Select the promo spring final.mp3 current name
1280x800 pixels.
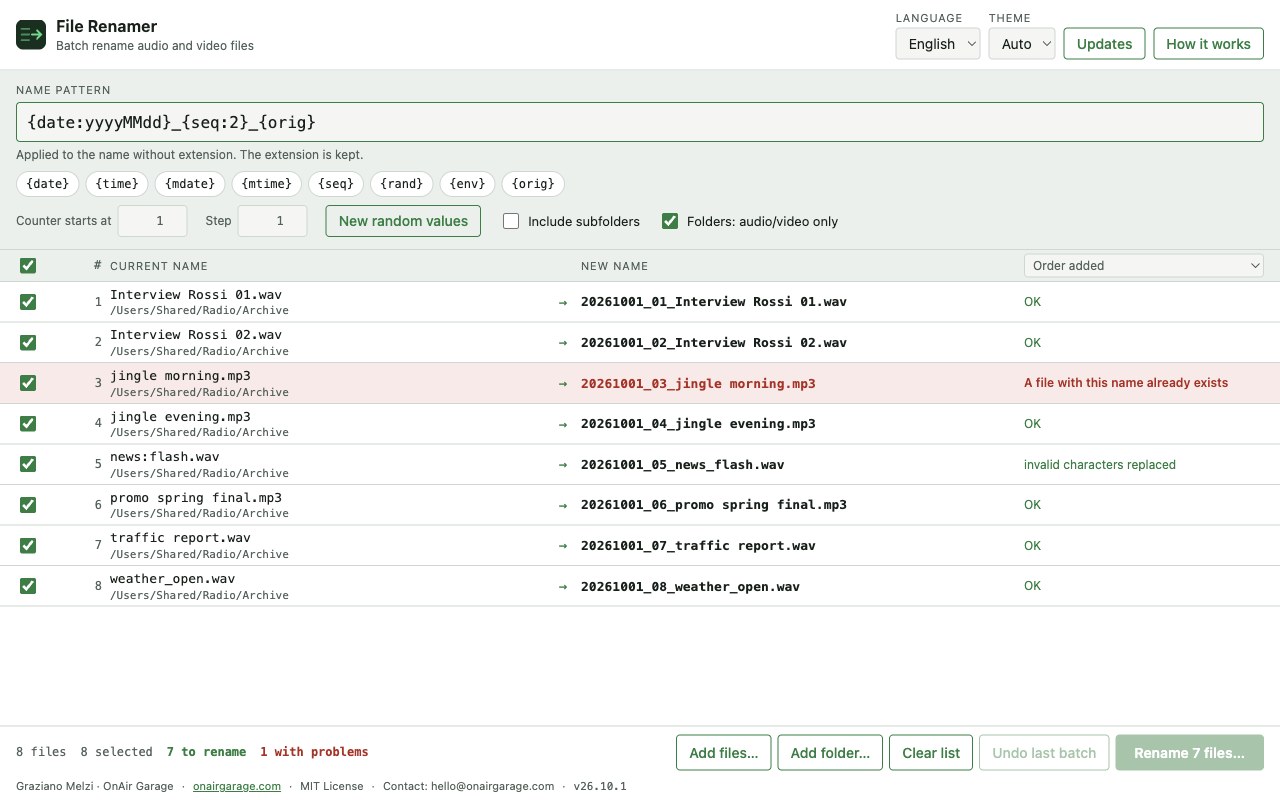(196, 497)
